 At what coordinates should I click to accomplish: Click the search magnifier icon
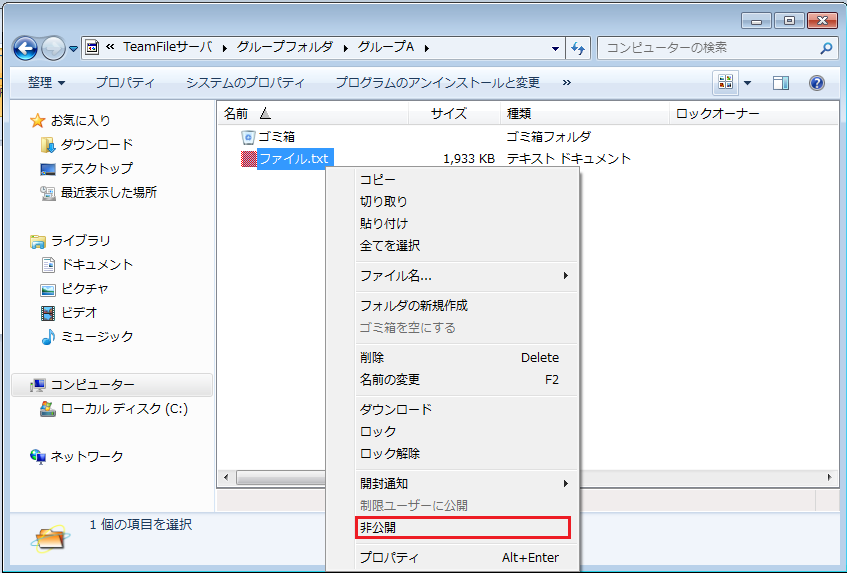click(x=826, y=47)
